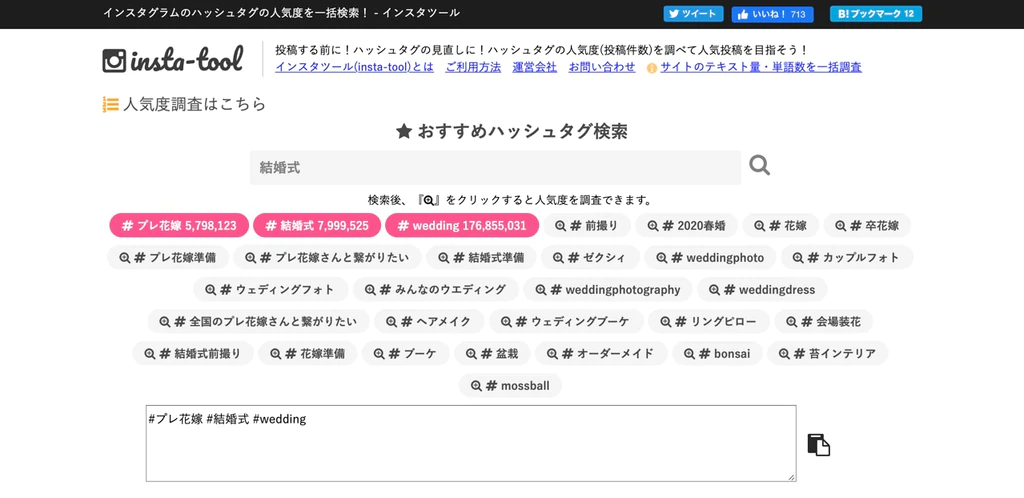Click magnifier icon on 前撮り tag
The height and width of the screenshot is (498, 1024).
561,226
